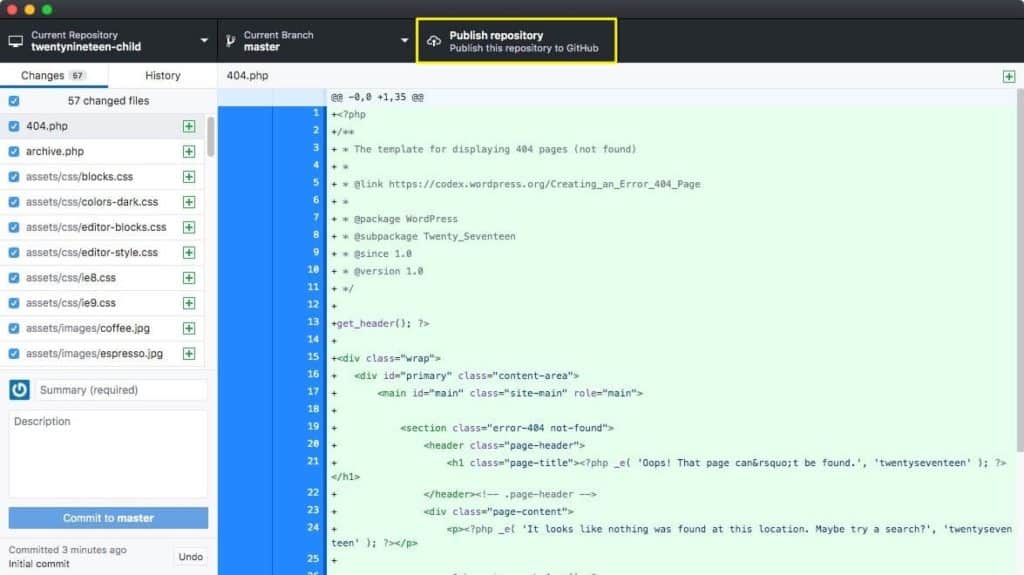The height and width of the screenshot is (575, 1024).
Task: Click the commit author avatar icon
Action: 19,390
